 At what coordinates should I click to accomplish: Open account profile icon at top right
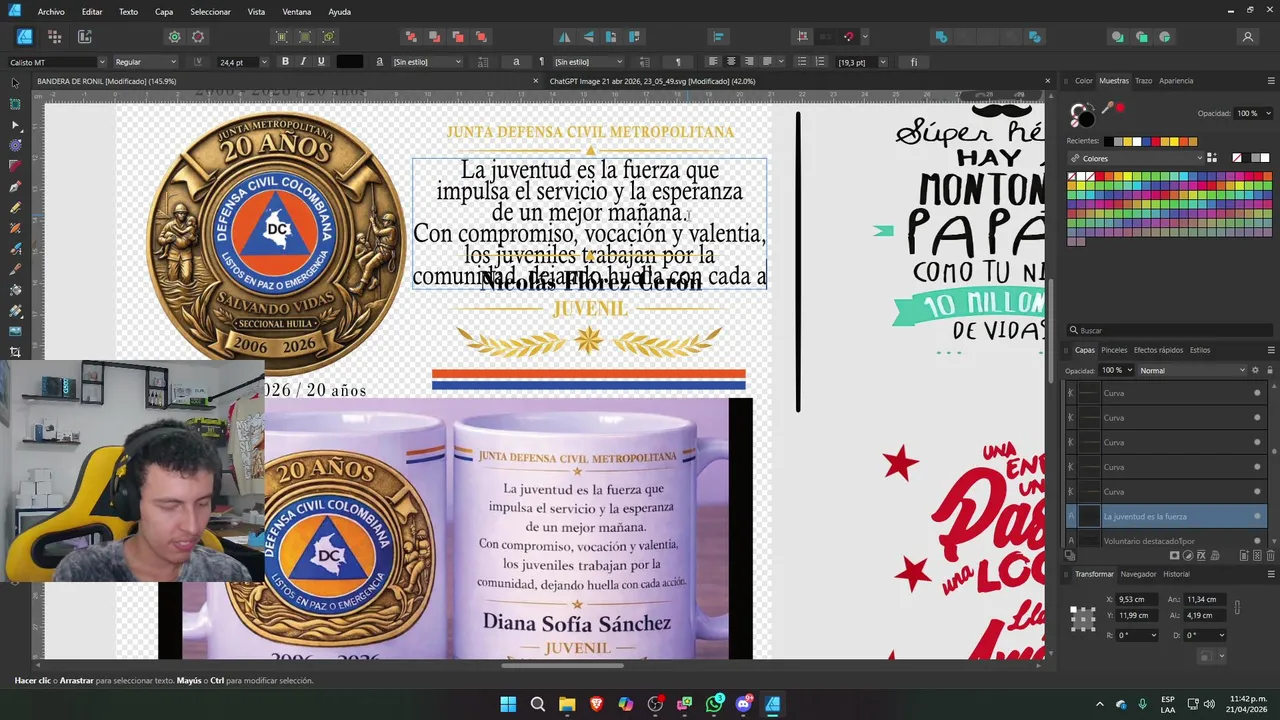pyautogui.click(x=1247, y=37)
